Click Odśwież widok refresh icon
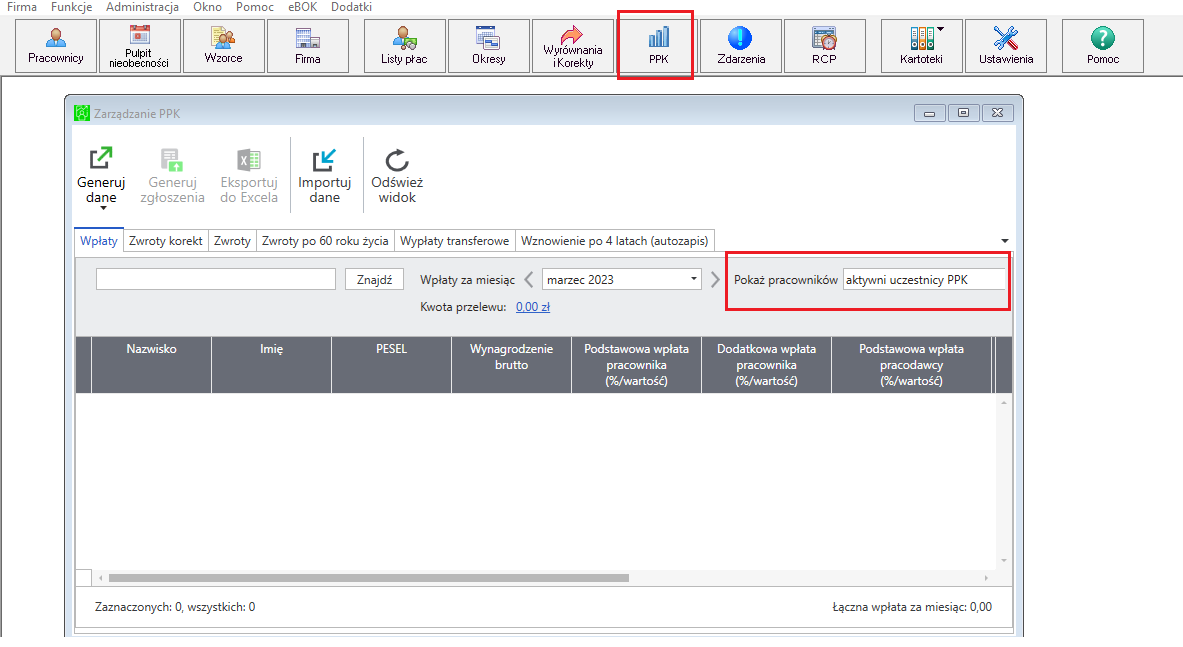 (x=397, y=175)
